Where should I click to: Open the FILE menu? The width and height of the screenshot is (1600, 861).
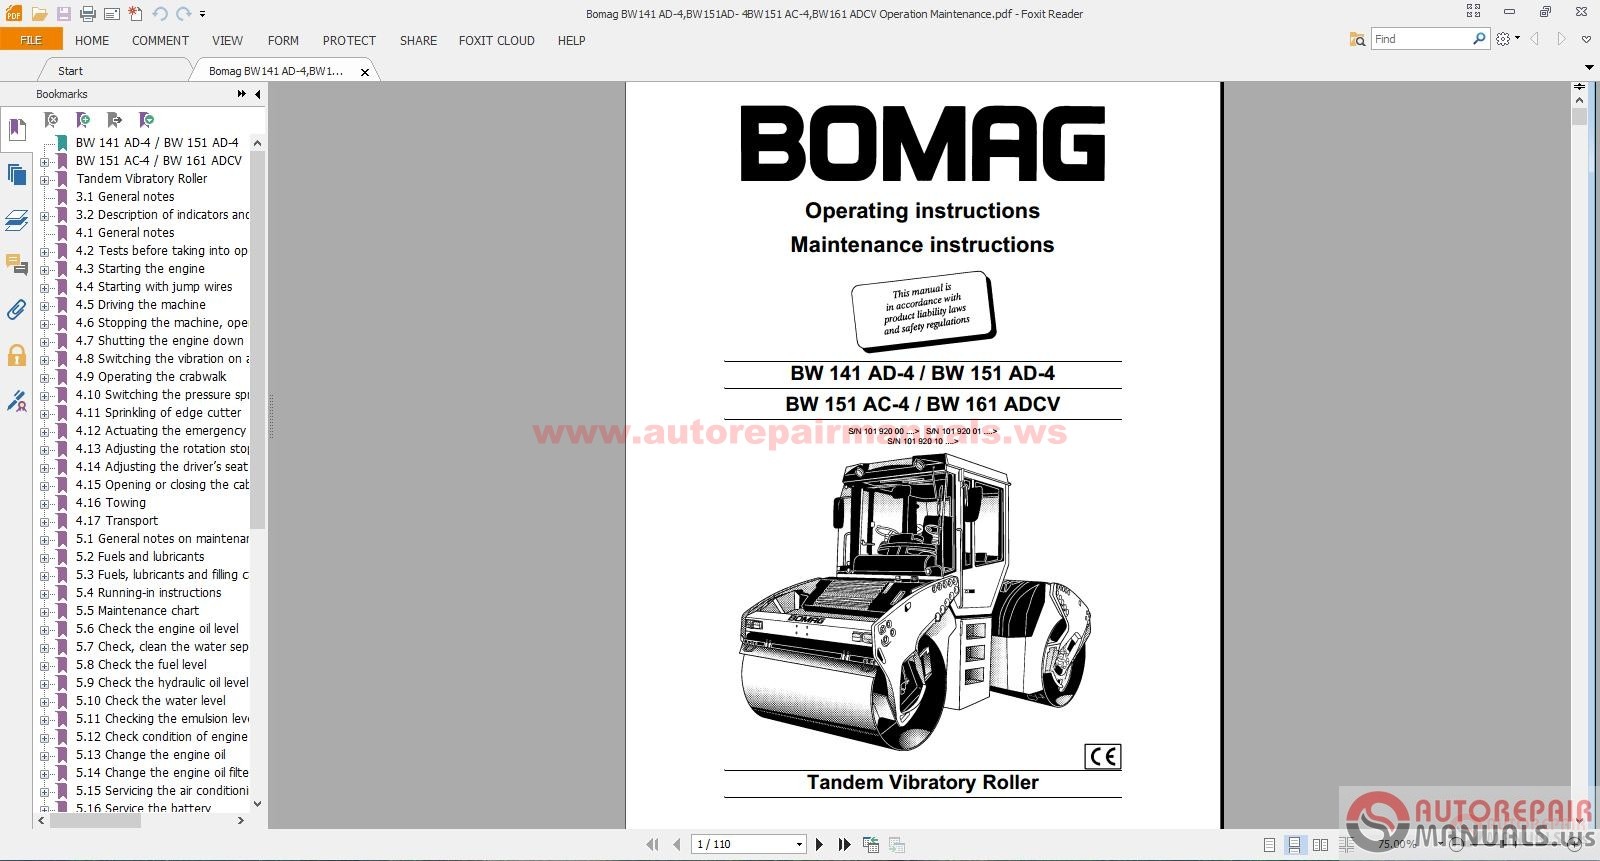pyautogui.click(x=31, y=40)
